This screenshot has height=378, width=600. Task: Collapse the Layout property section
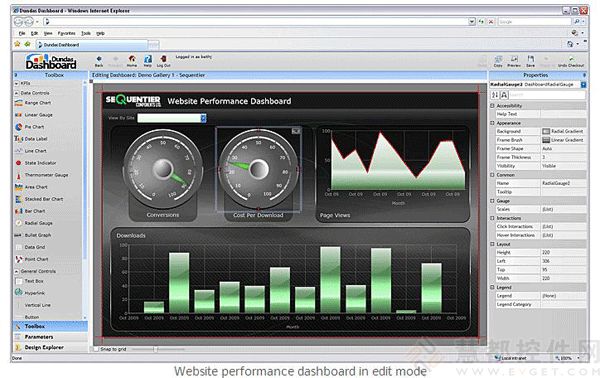[x=492, y=244]
